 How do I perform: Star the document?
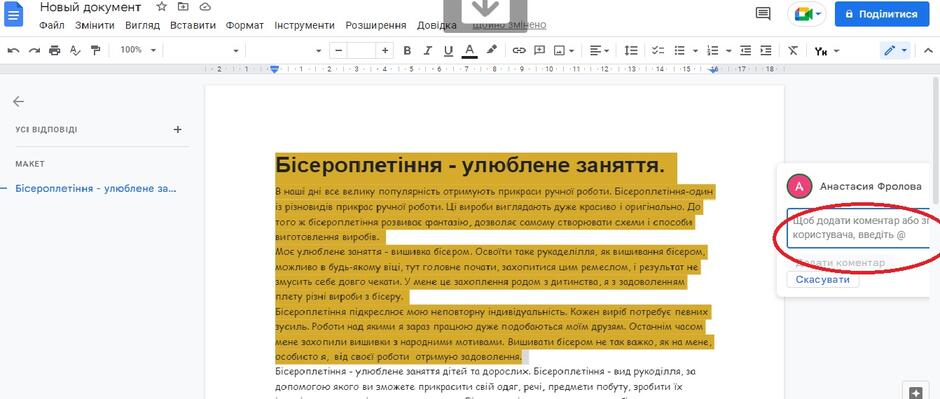[x=161, y=7]
